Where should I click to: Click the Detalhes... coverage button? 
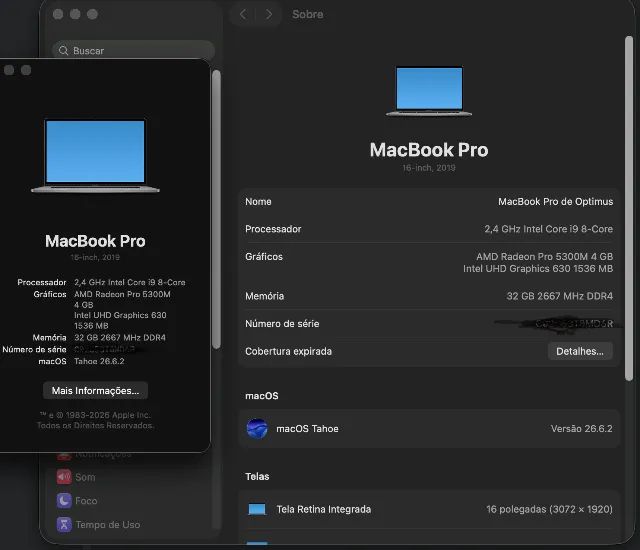pos(580,351)
